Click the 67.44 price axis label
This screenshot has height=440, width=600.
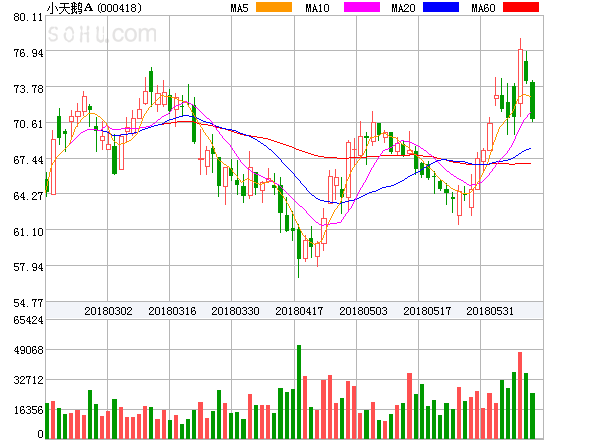tap(28, 160)
